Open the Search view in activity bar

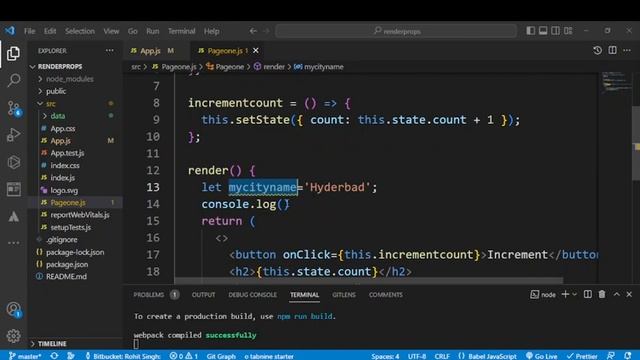pos(13,80)
